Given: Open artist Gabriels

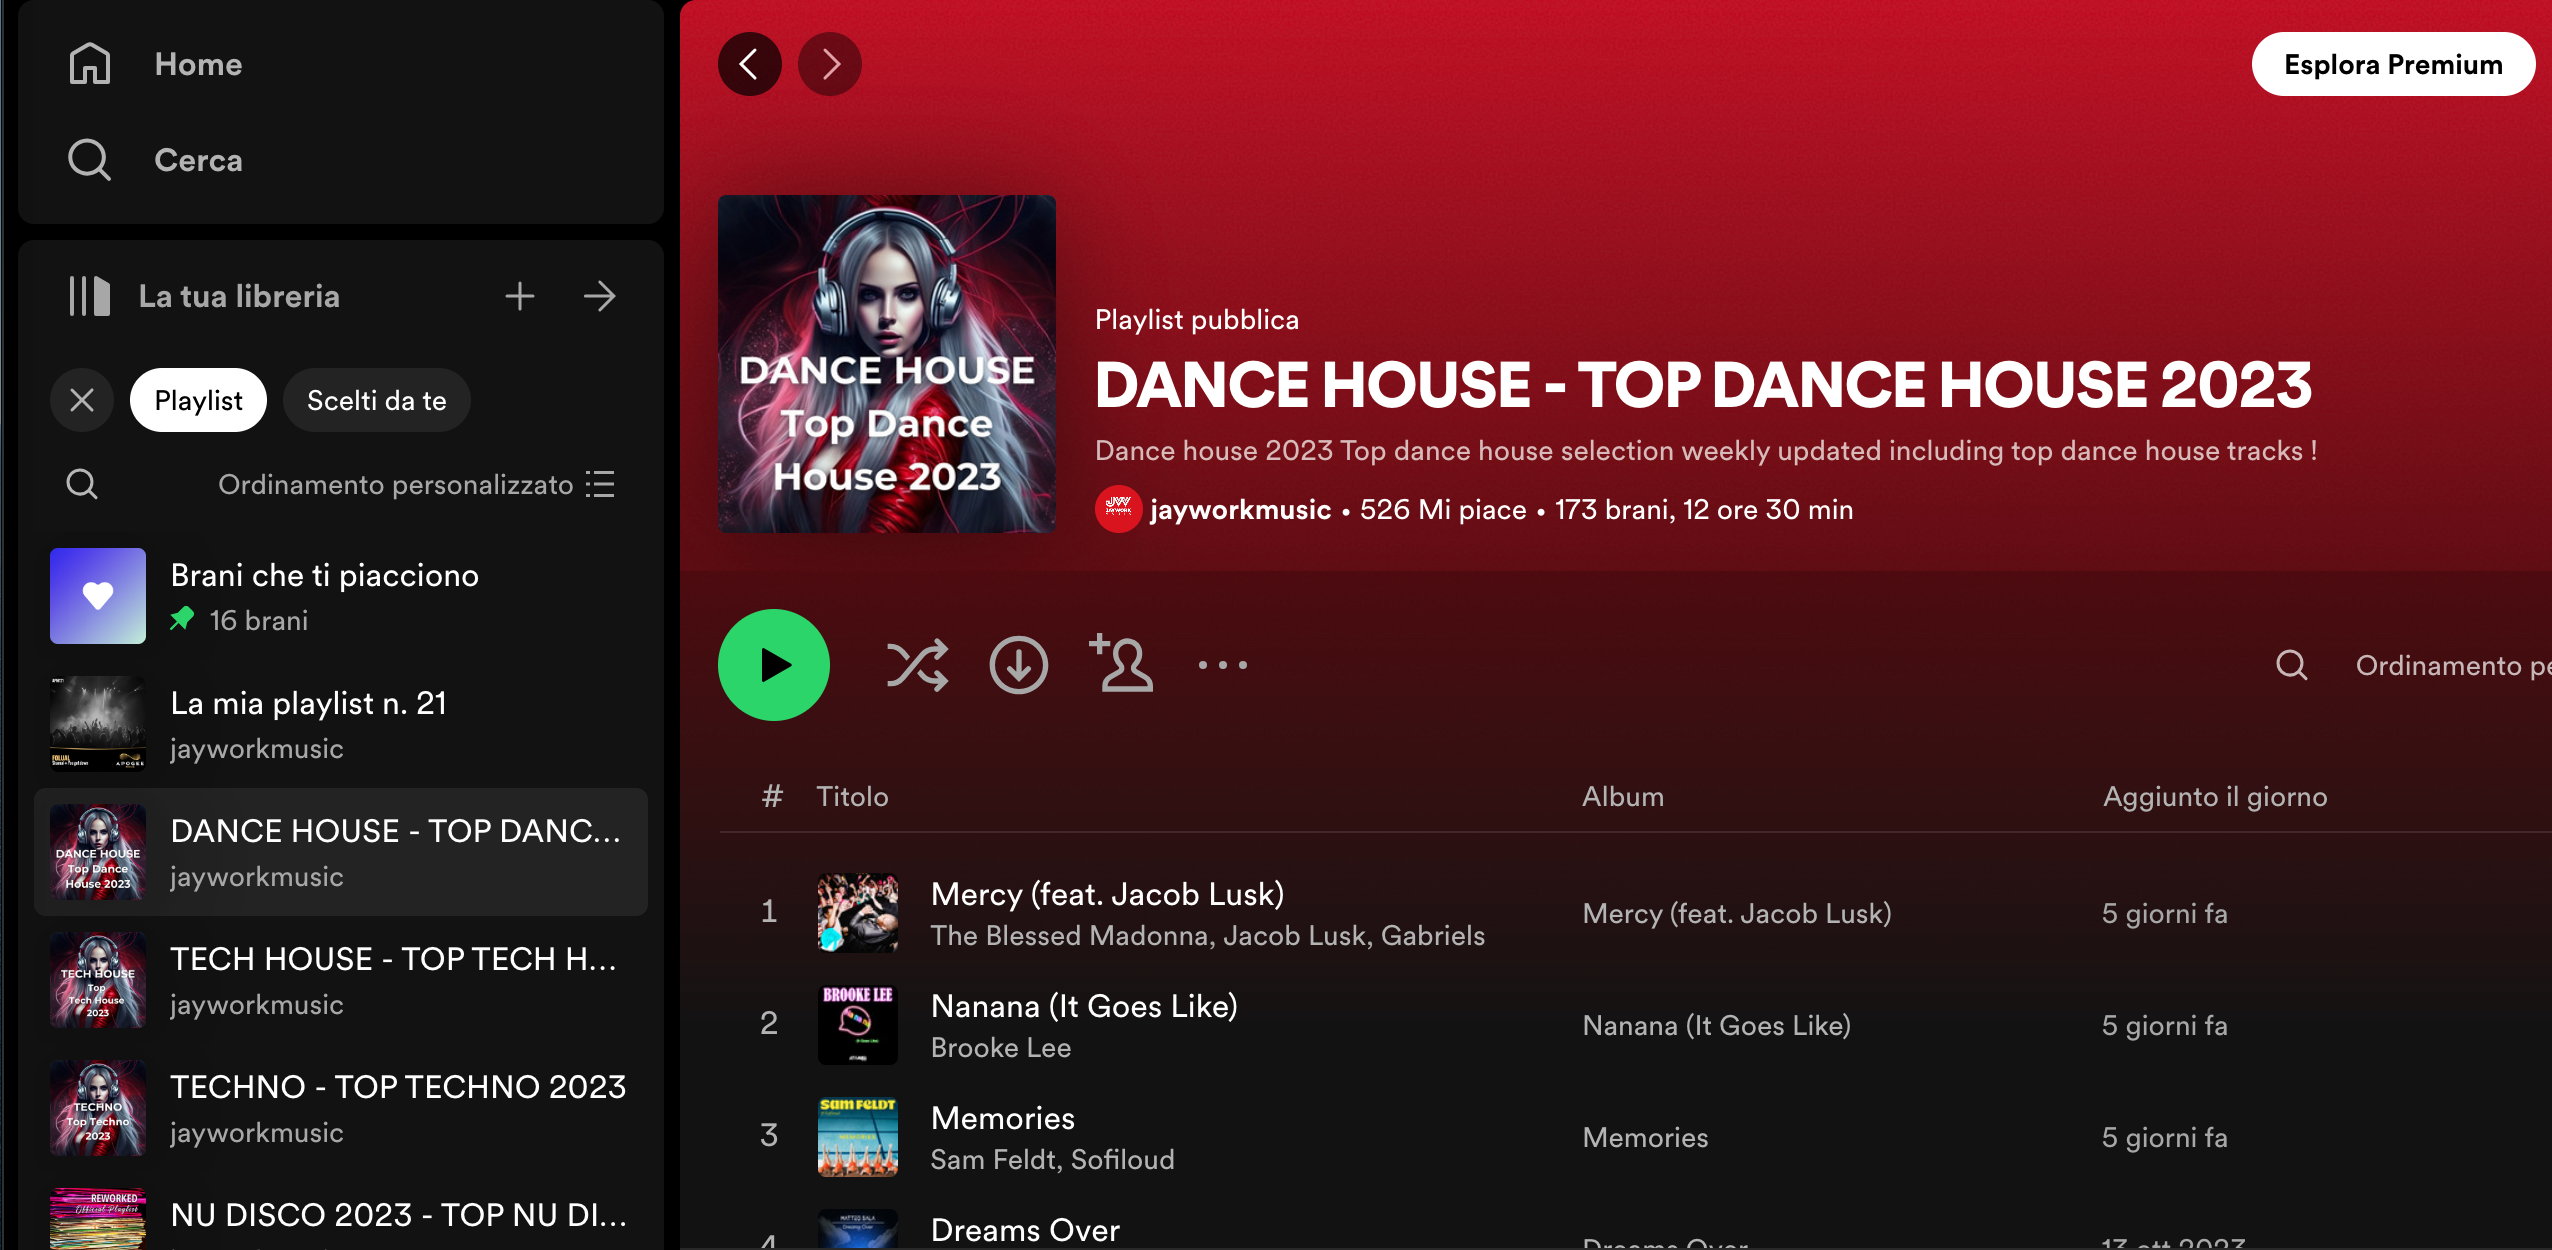Looking at the screenshot, I should (1433, 936).
